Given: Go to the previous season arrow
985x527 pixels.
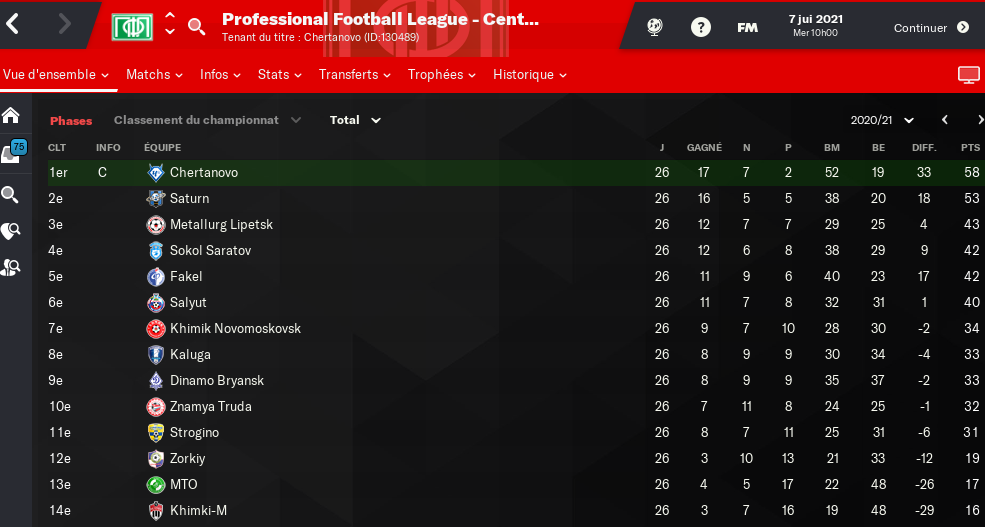Looking at the screenshot, I should click(x=944, y=120).
